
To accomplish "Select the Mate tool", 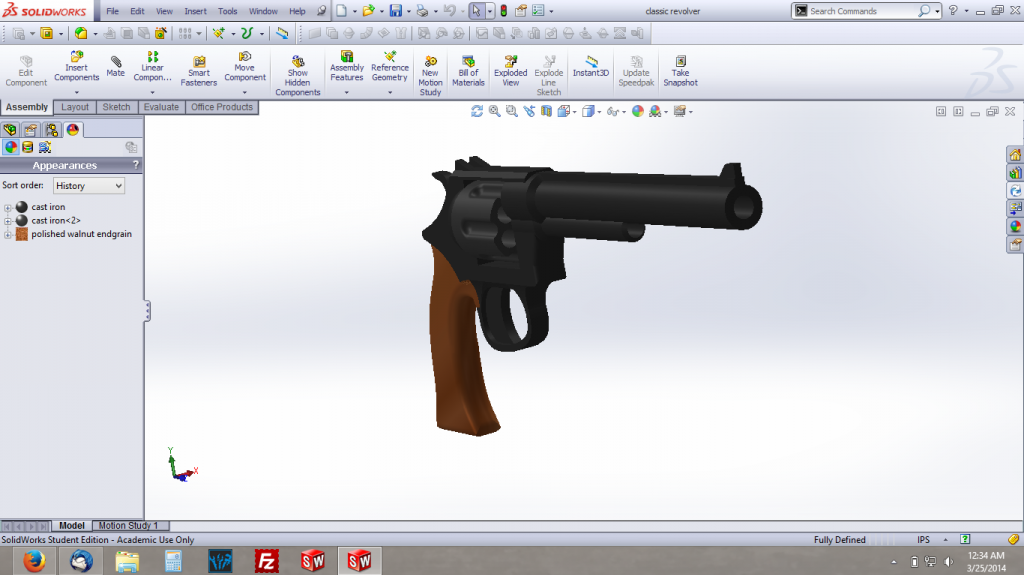I will (116, 67).
